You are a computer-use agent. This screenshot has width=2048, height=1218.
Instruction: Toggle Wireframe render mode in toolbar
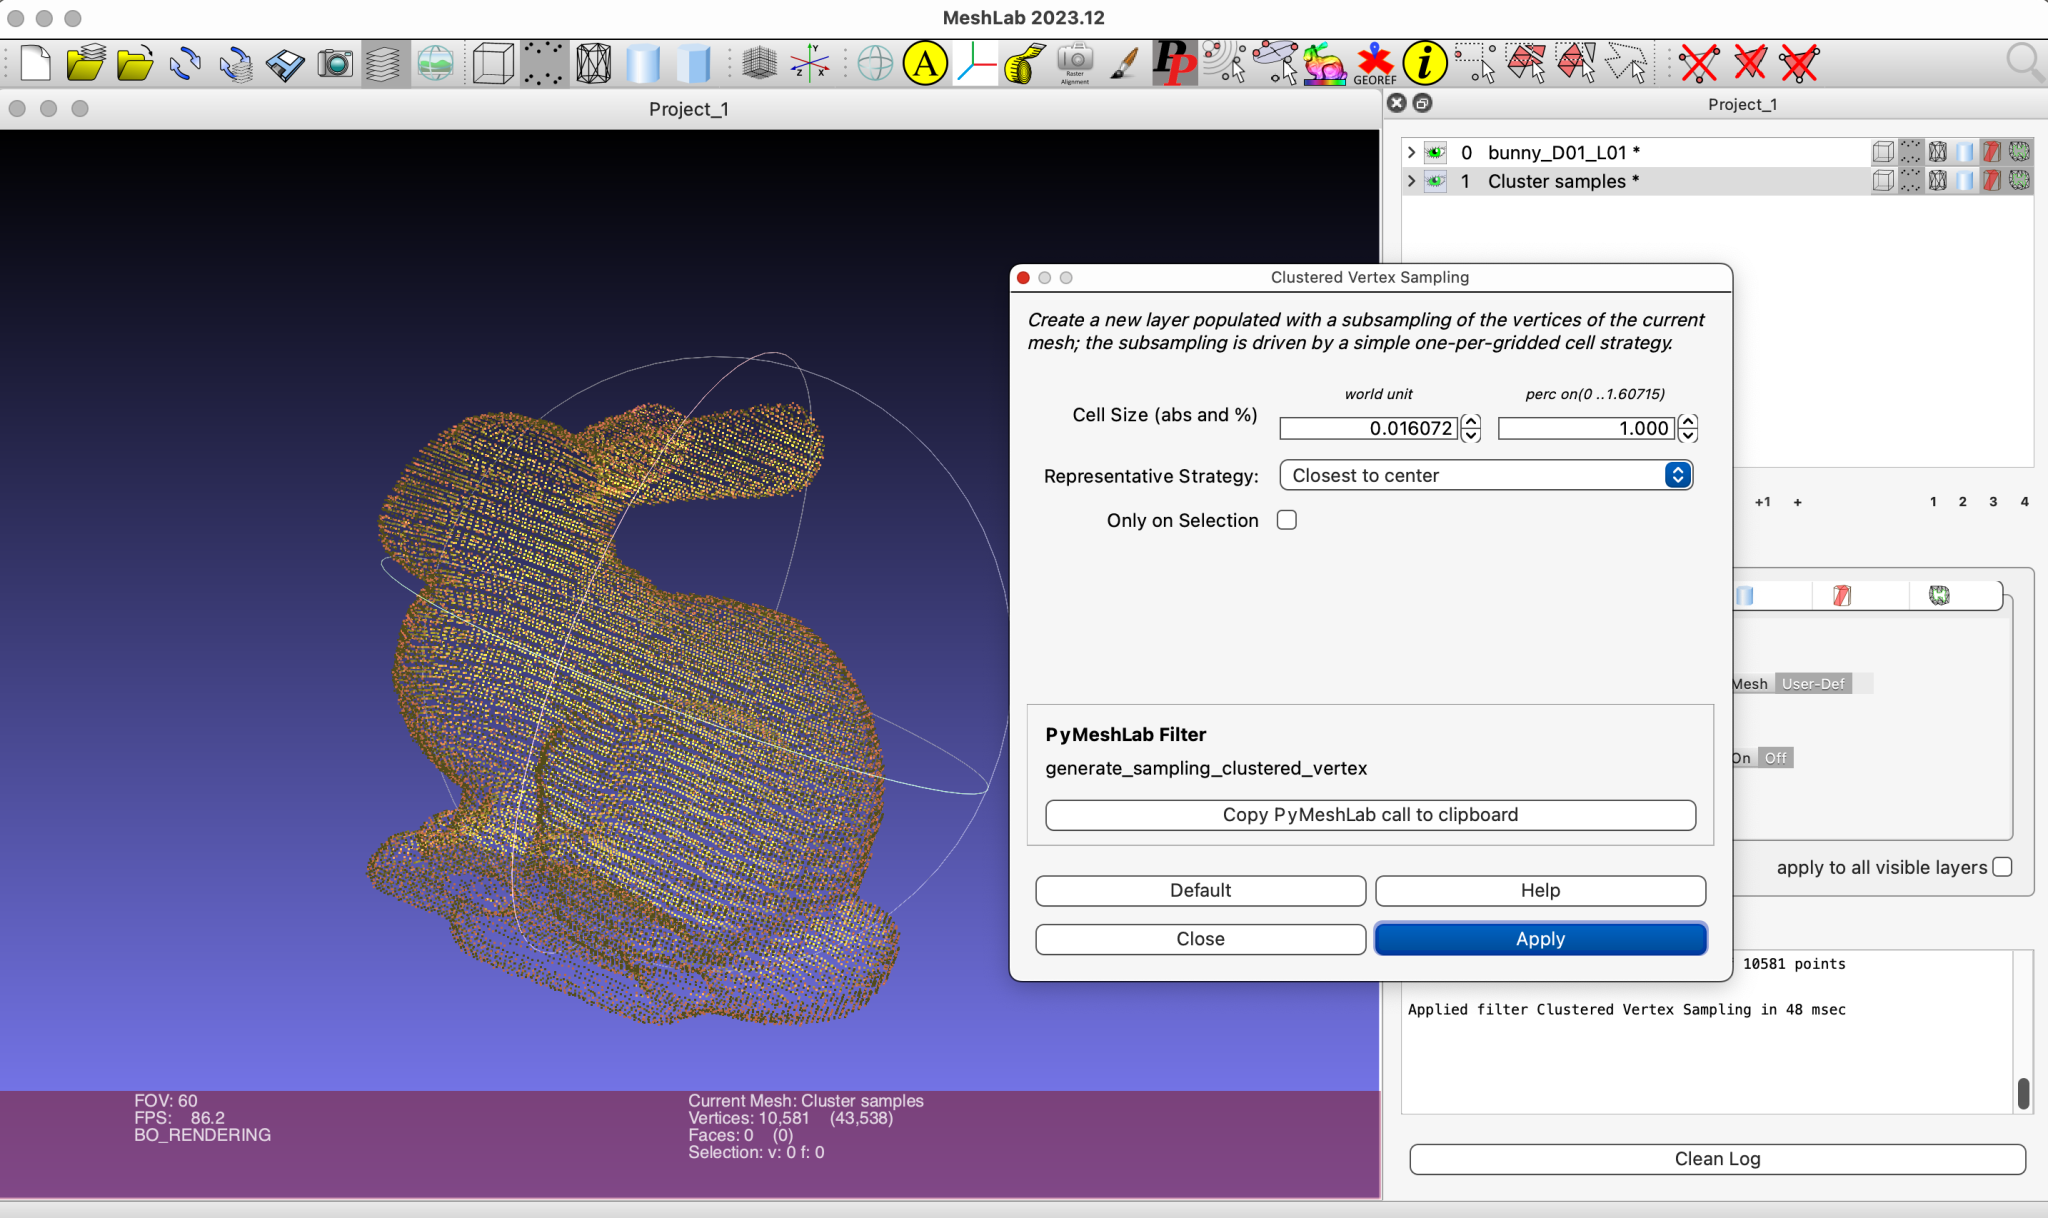(593, 64)
